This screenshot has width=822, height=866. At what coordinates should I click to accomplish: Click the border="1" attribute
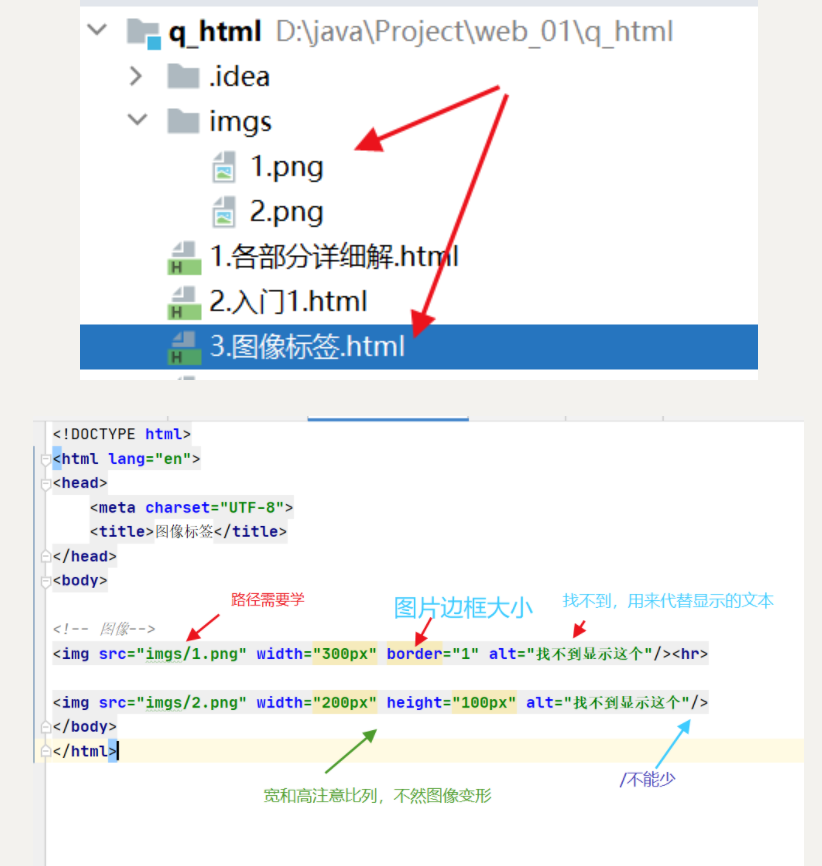pyautogui.click(x=433, y=654)
